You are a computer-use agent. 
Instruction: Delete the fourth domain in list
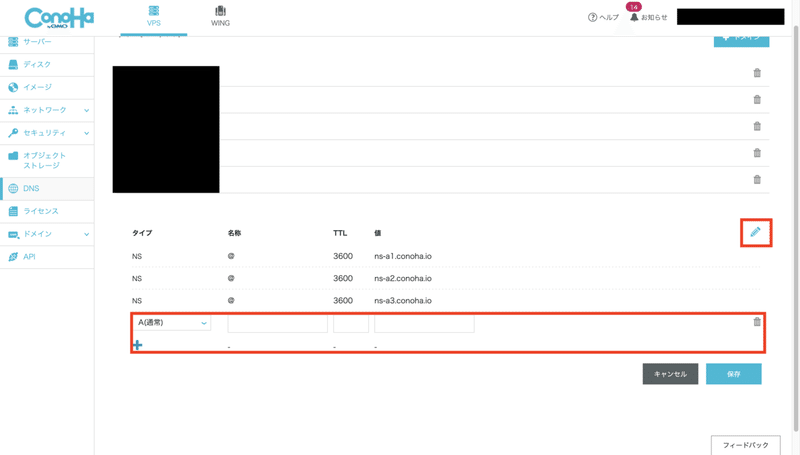(x=757, y=153)
